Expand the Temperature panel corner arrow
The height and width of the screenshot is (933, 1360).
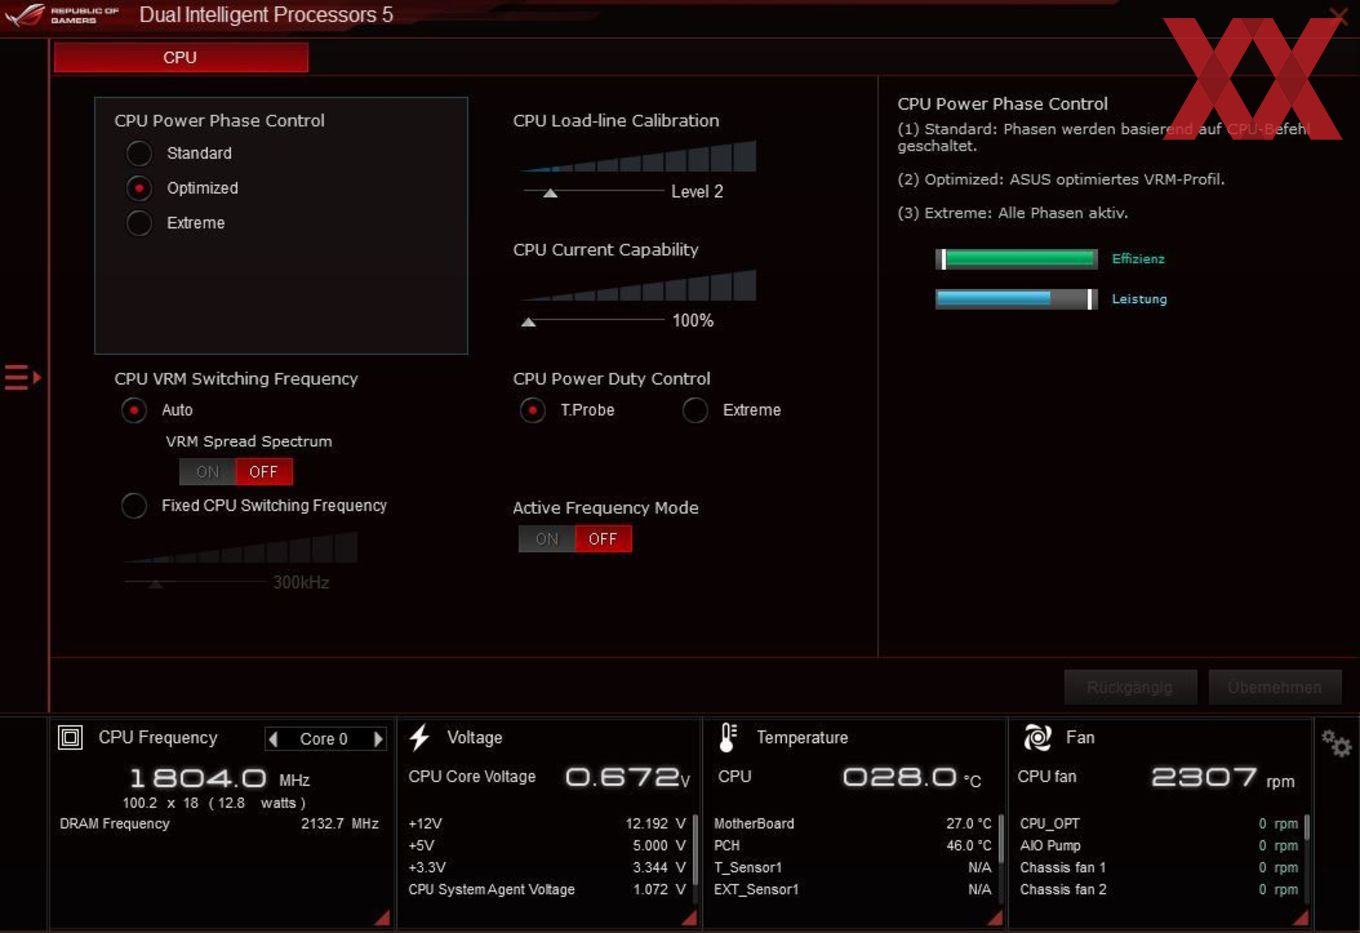click(994, 917)
